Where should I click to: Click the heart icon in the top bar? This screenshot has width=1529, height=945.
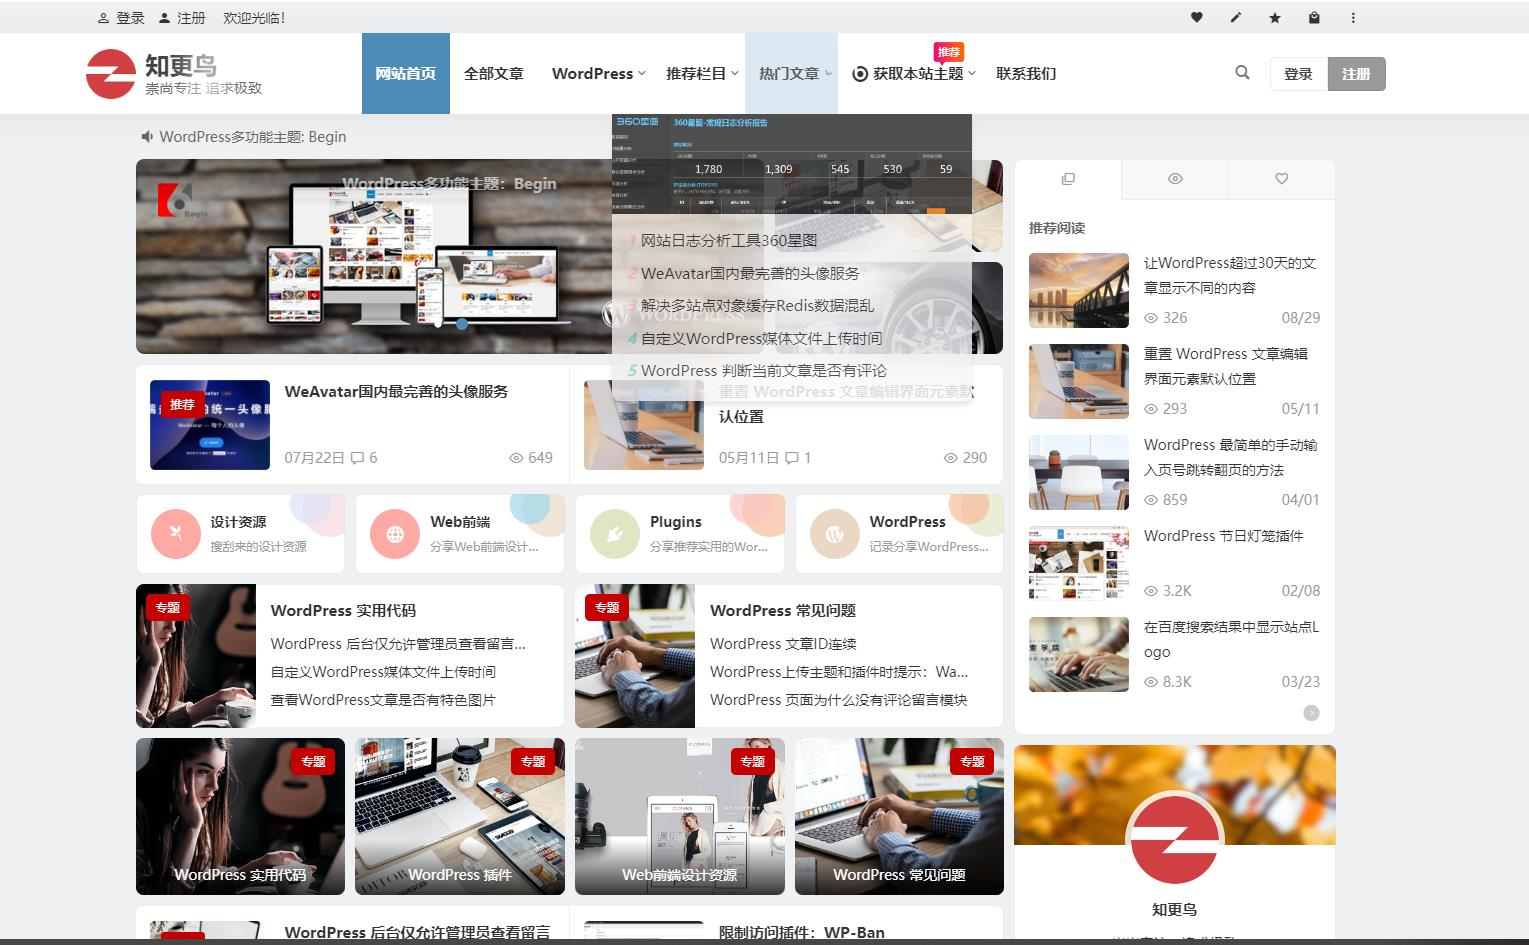click(1196, 17)
